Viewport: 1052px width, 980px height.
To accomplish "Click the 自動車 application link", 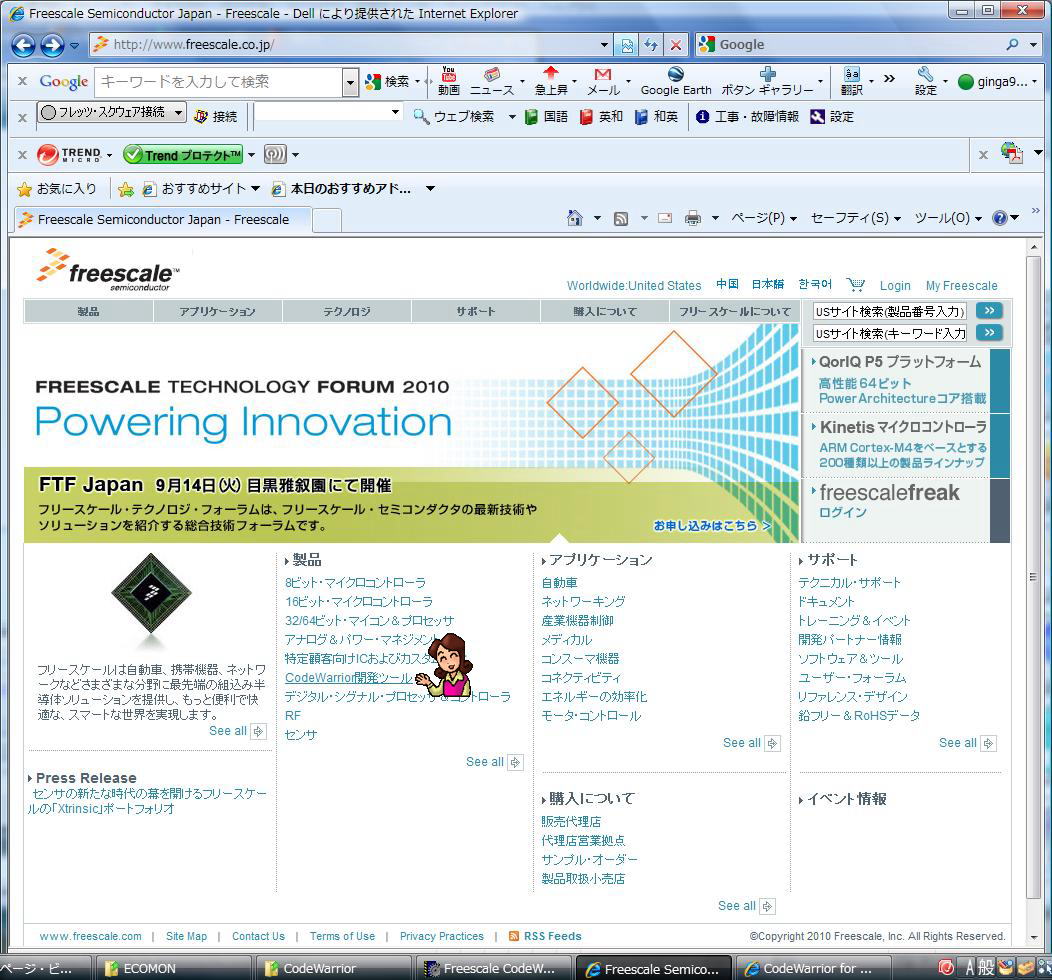I will tap(560, 583).
